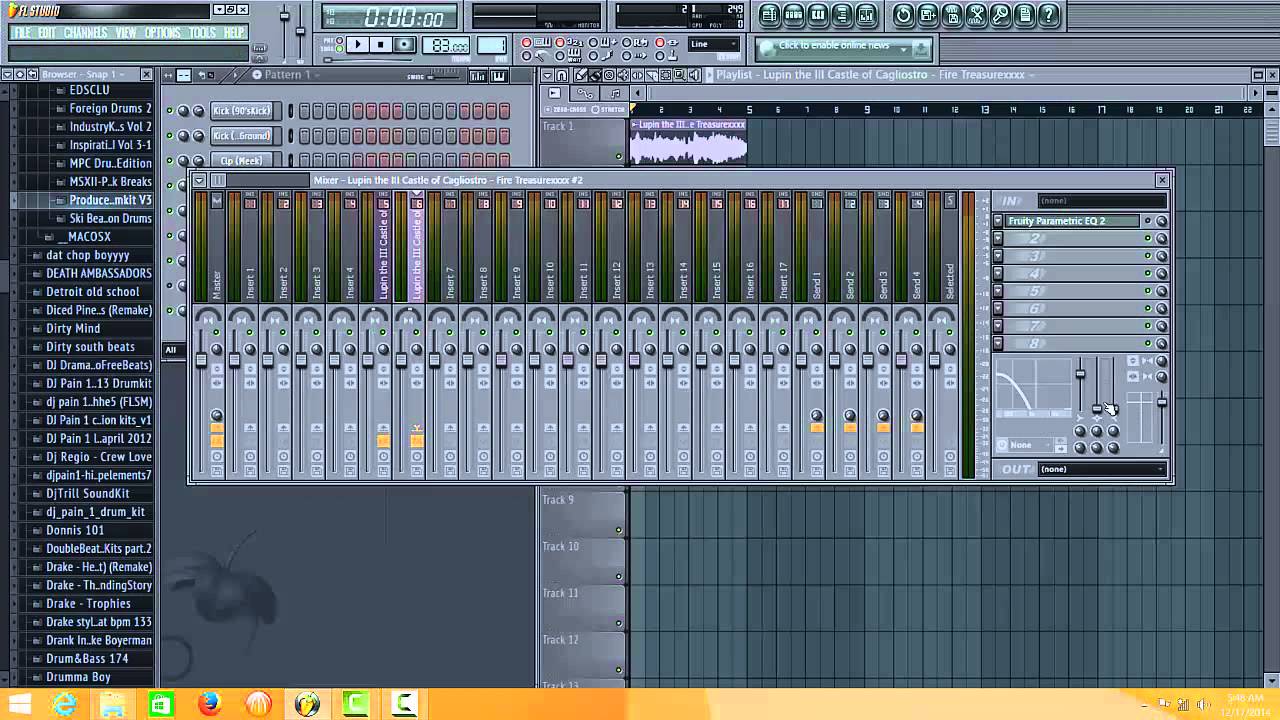Screen dimensions: 1280x720
Task: Click the Save-as-new-version icon
Action: (x=928, y=15)
